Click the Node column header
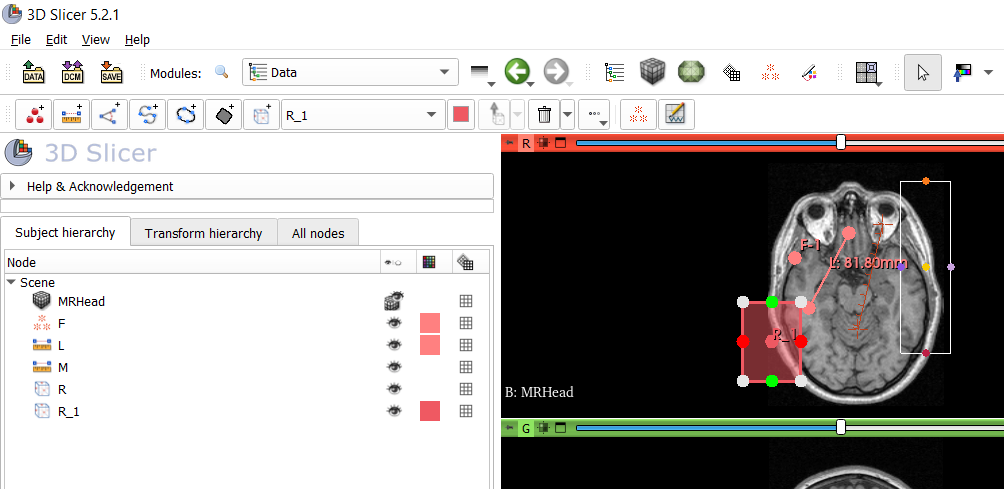1004x489 pixels. click(192, 262)
